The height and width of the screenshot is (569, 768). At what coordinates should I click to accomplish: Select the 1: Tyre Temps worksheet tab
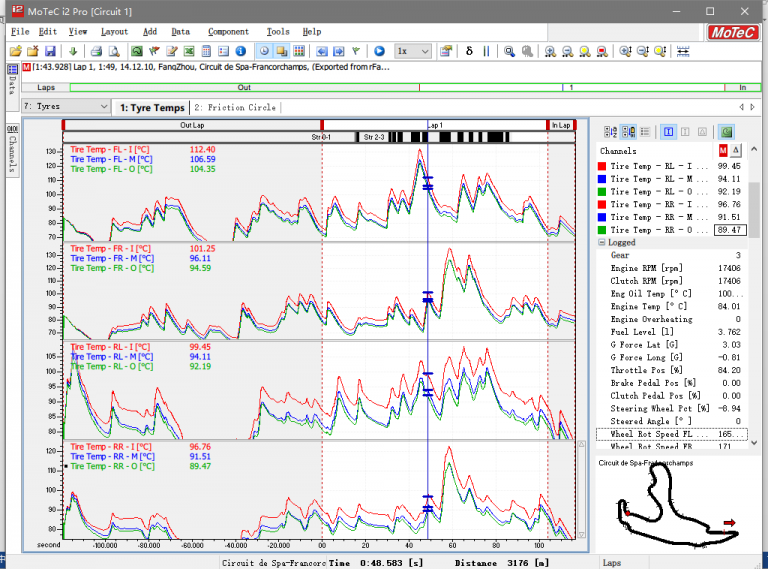tap(152, 107)
